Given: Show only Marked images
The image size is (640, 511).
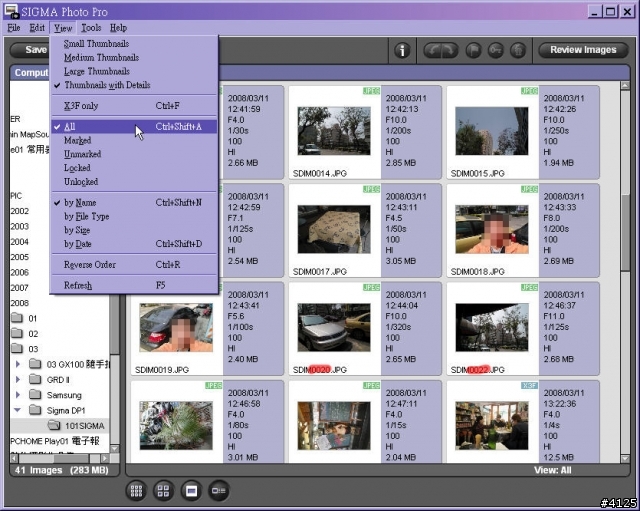Looking at the screenshot, I should [133, 140].
